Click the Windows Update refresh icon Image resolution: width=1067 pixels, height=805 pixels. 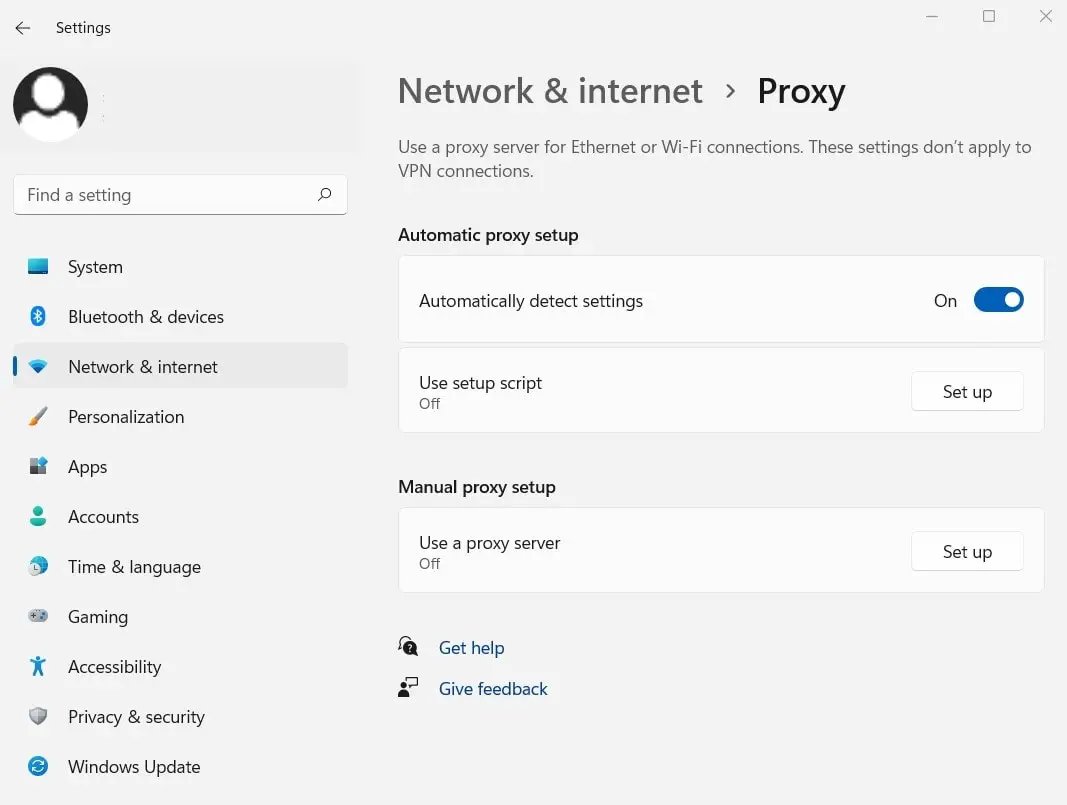click(x=38, y=767)
